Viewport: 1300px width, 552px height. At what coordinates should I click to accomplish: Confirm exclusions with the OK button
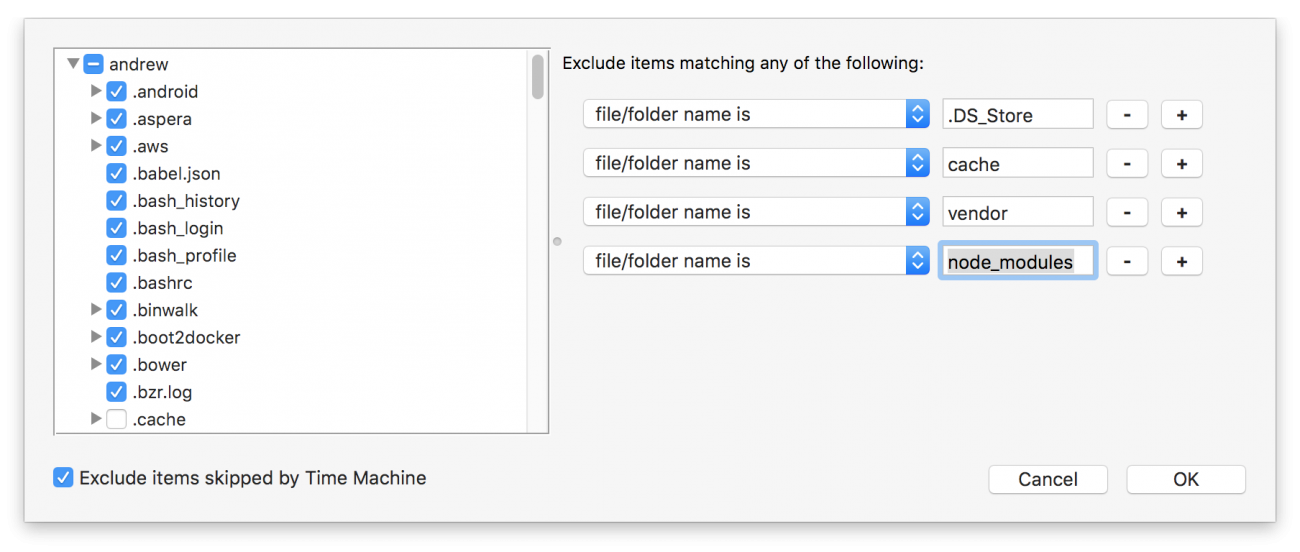1186,479
